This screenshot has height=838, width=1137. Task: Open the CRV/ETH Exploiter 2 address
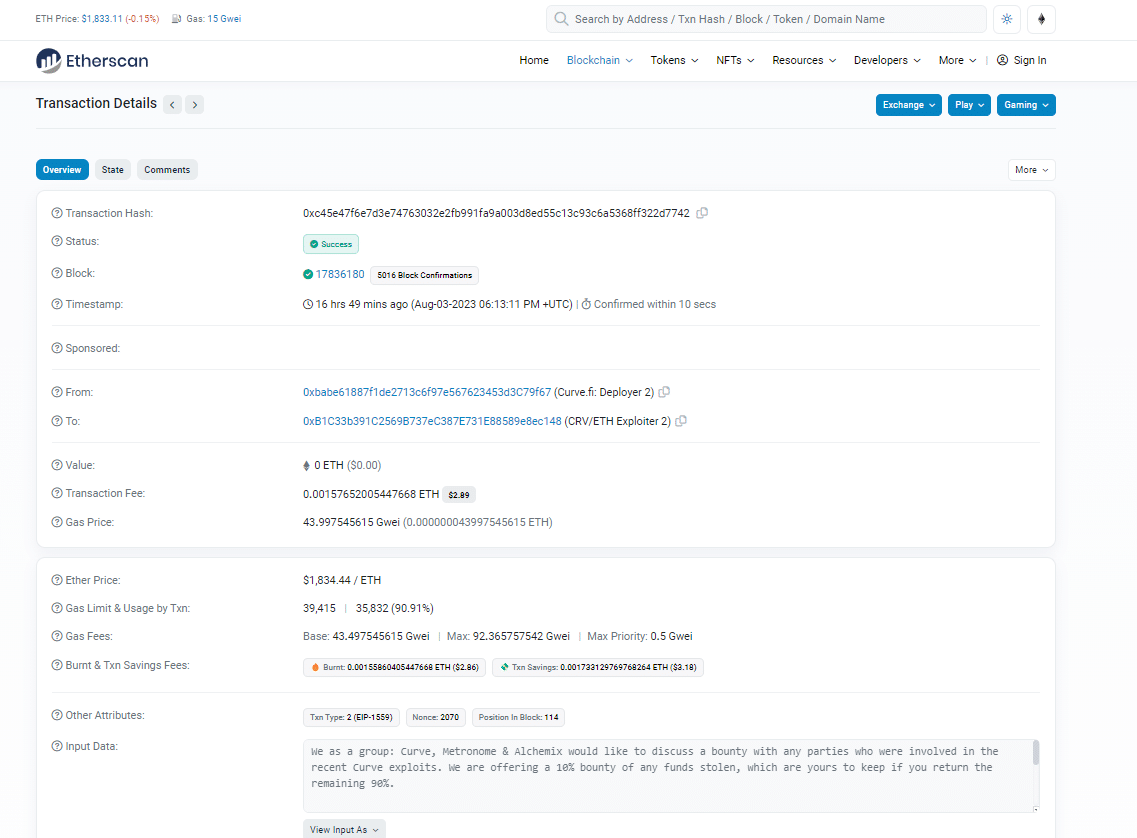(x=432, y=421)
